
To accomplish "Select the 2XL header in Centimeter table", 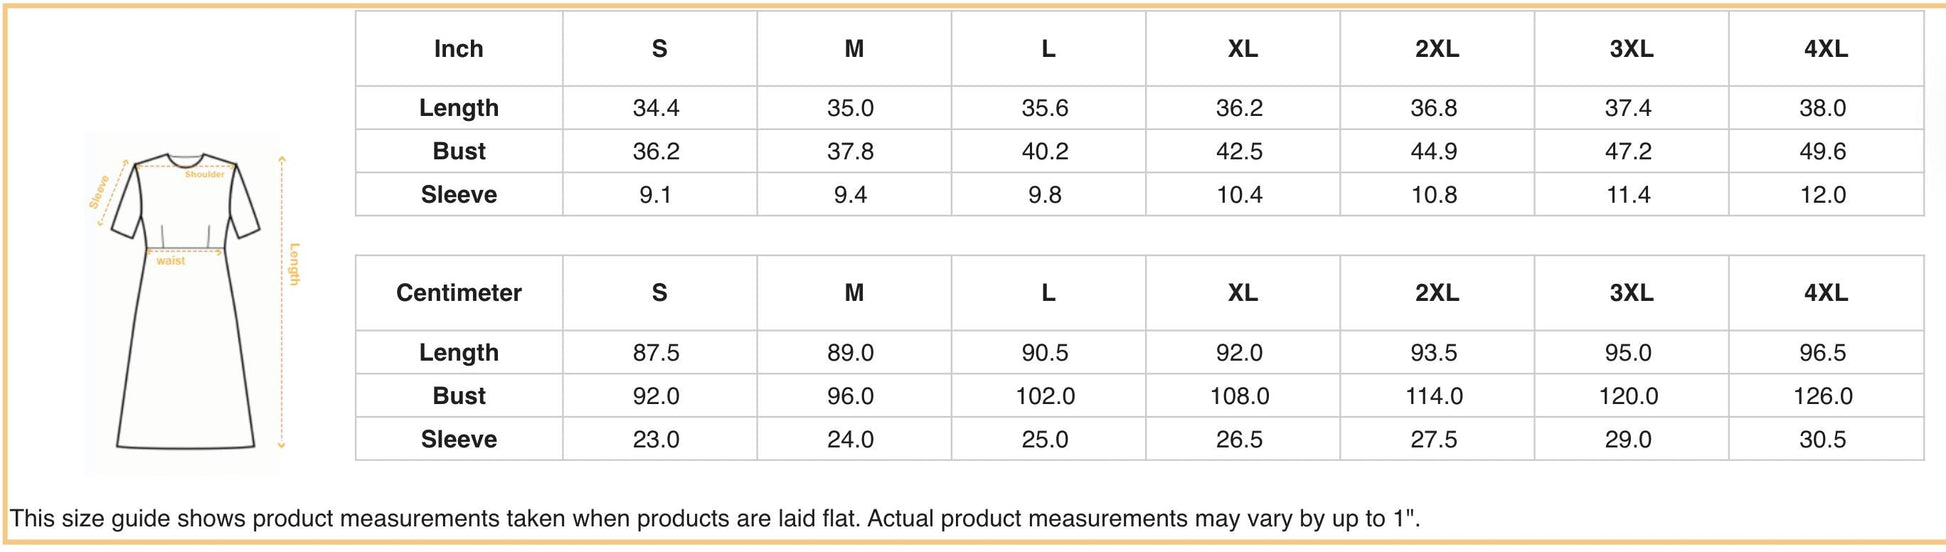I will [1436, 293].
